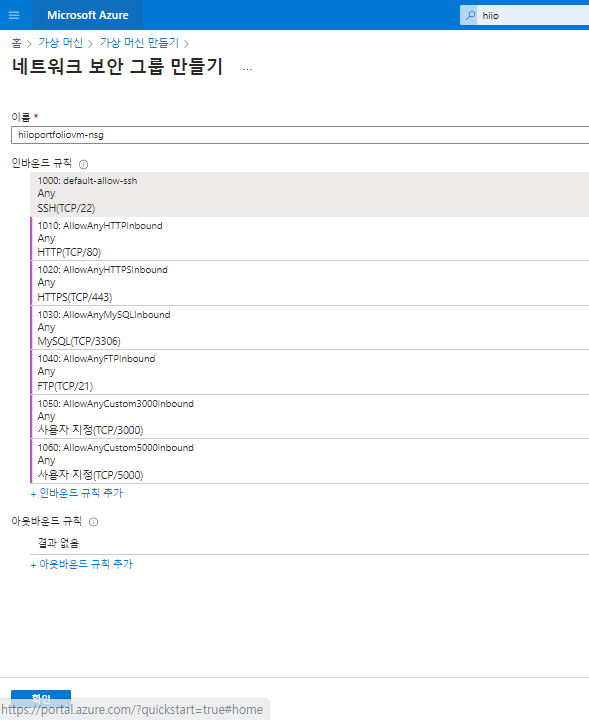Select rule 1000: default-allow-ssh
Screen dimensions: 589x720
pos(309,195)
